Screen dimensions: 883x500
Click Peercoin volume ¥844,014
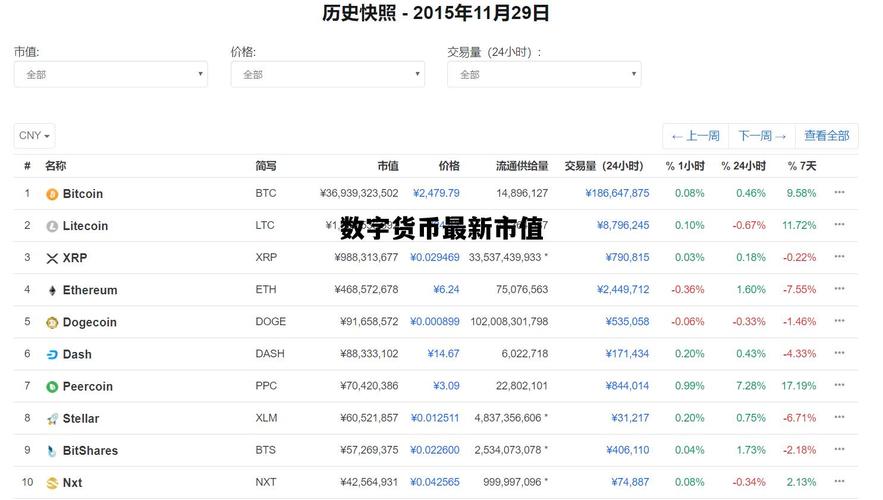click(627, 386)
